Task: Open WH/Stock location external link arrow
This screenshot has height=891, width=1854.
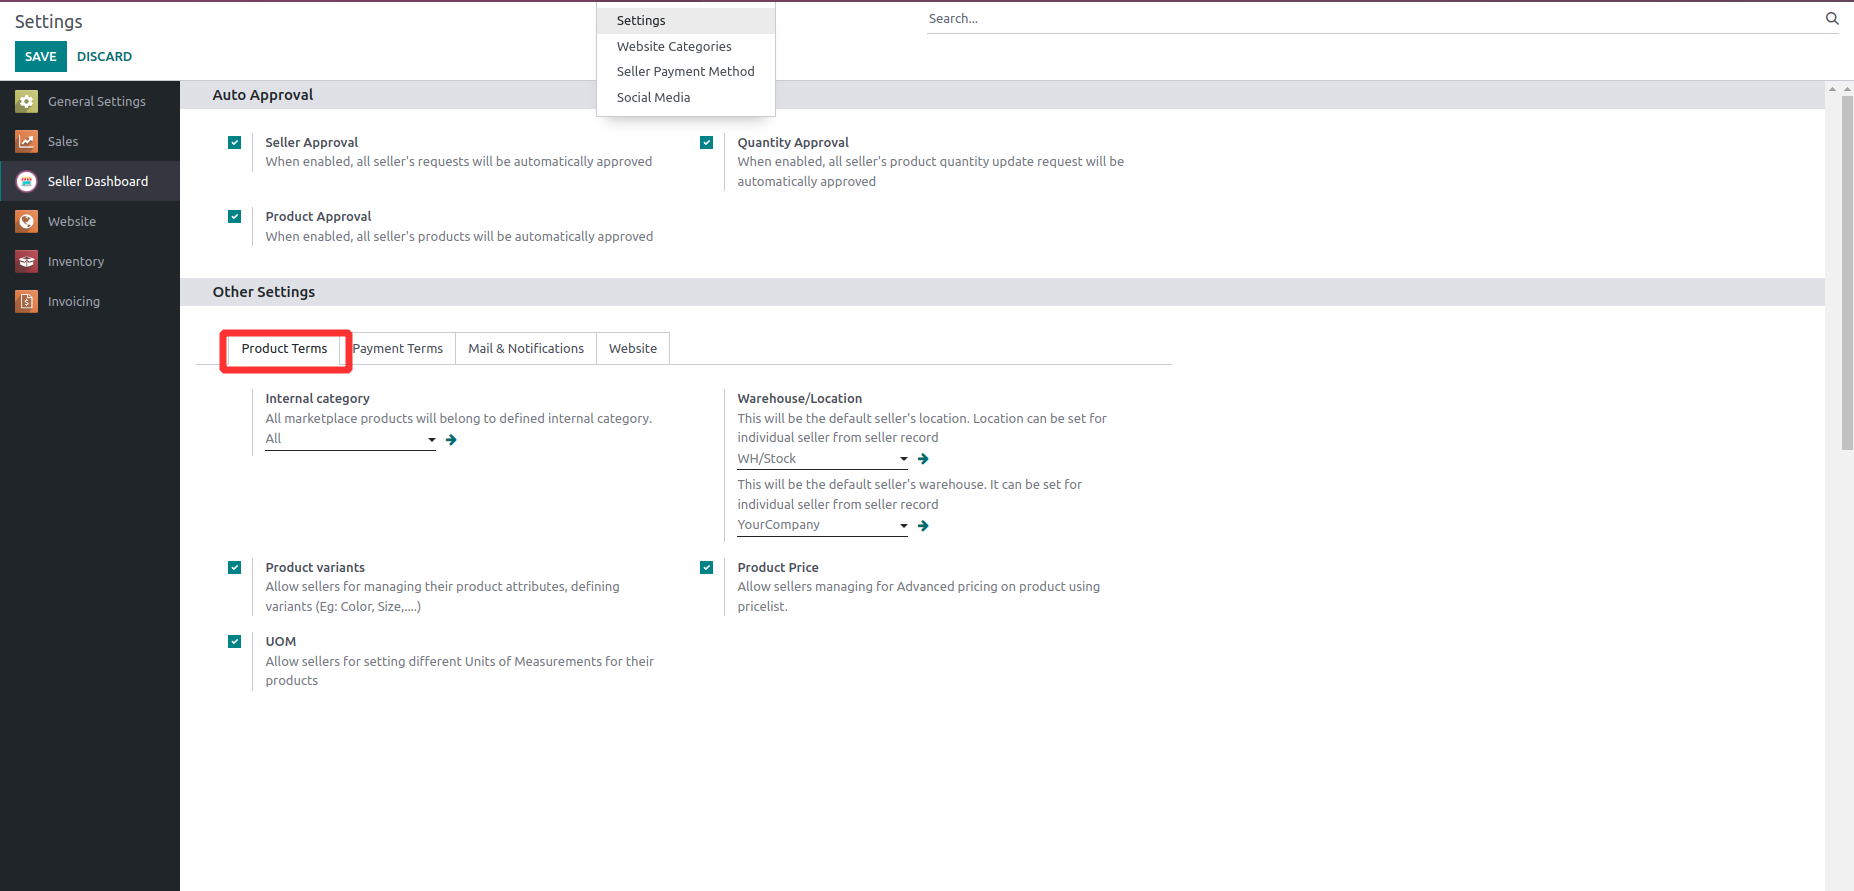Action: pyautogui.click(x=923, y=459)
